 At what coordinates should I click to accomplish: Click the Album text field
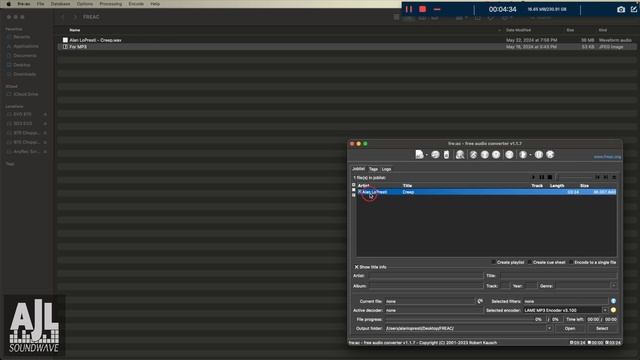click(426, 286)
